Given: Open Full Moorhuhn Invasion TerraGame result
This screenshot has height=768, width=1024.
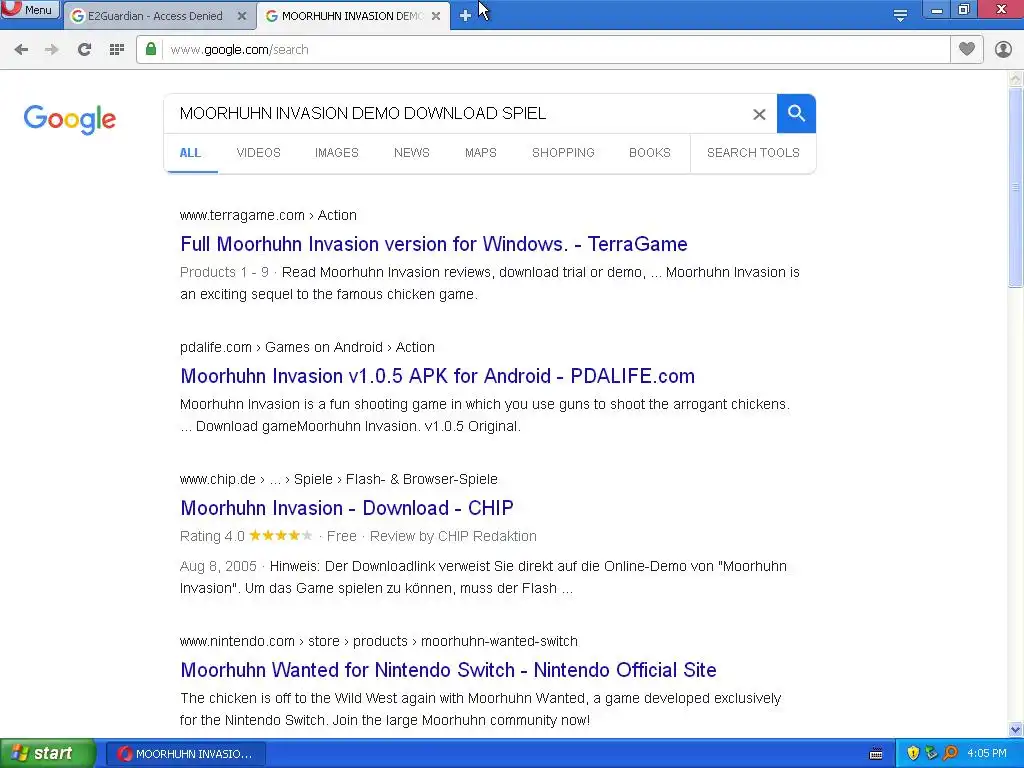Looking at the screenshot, I should click(434, 244).
